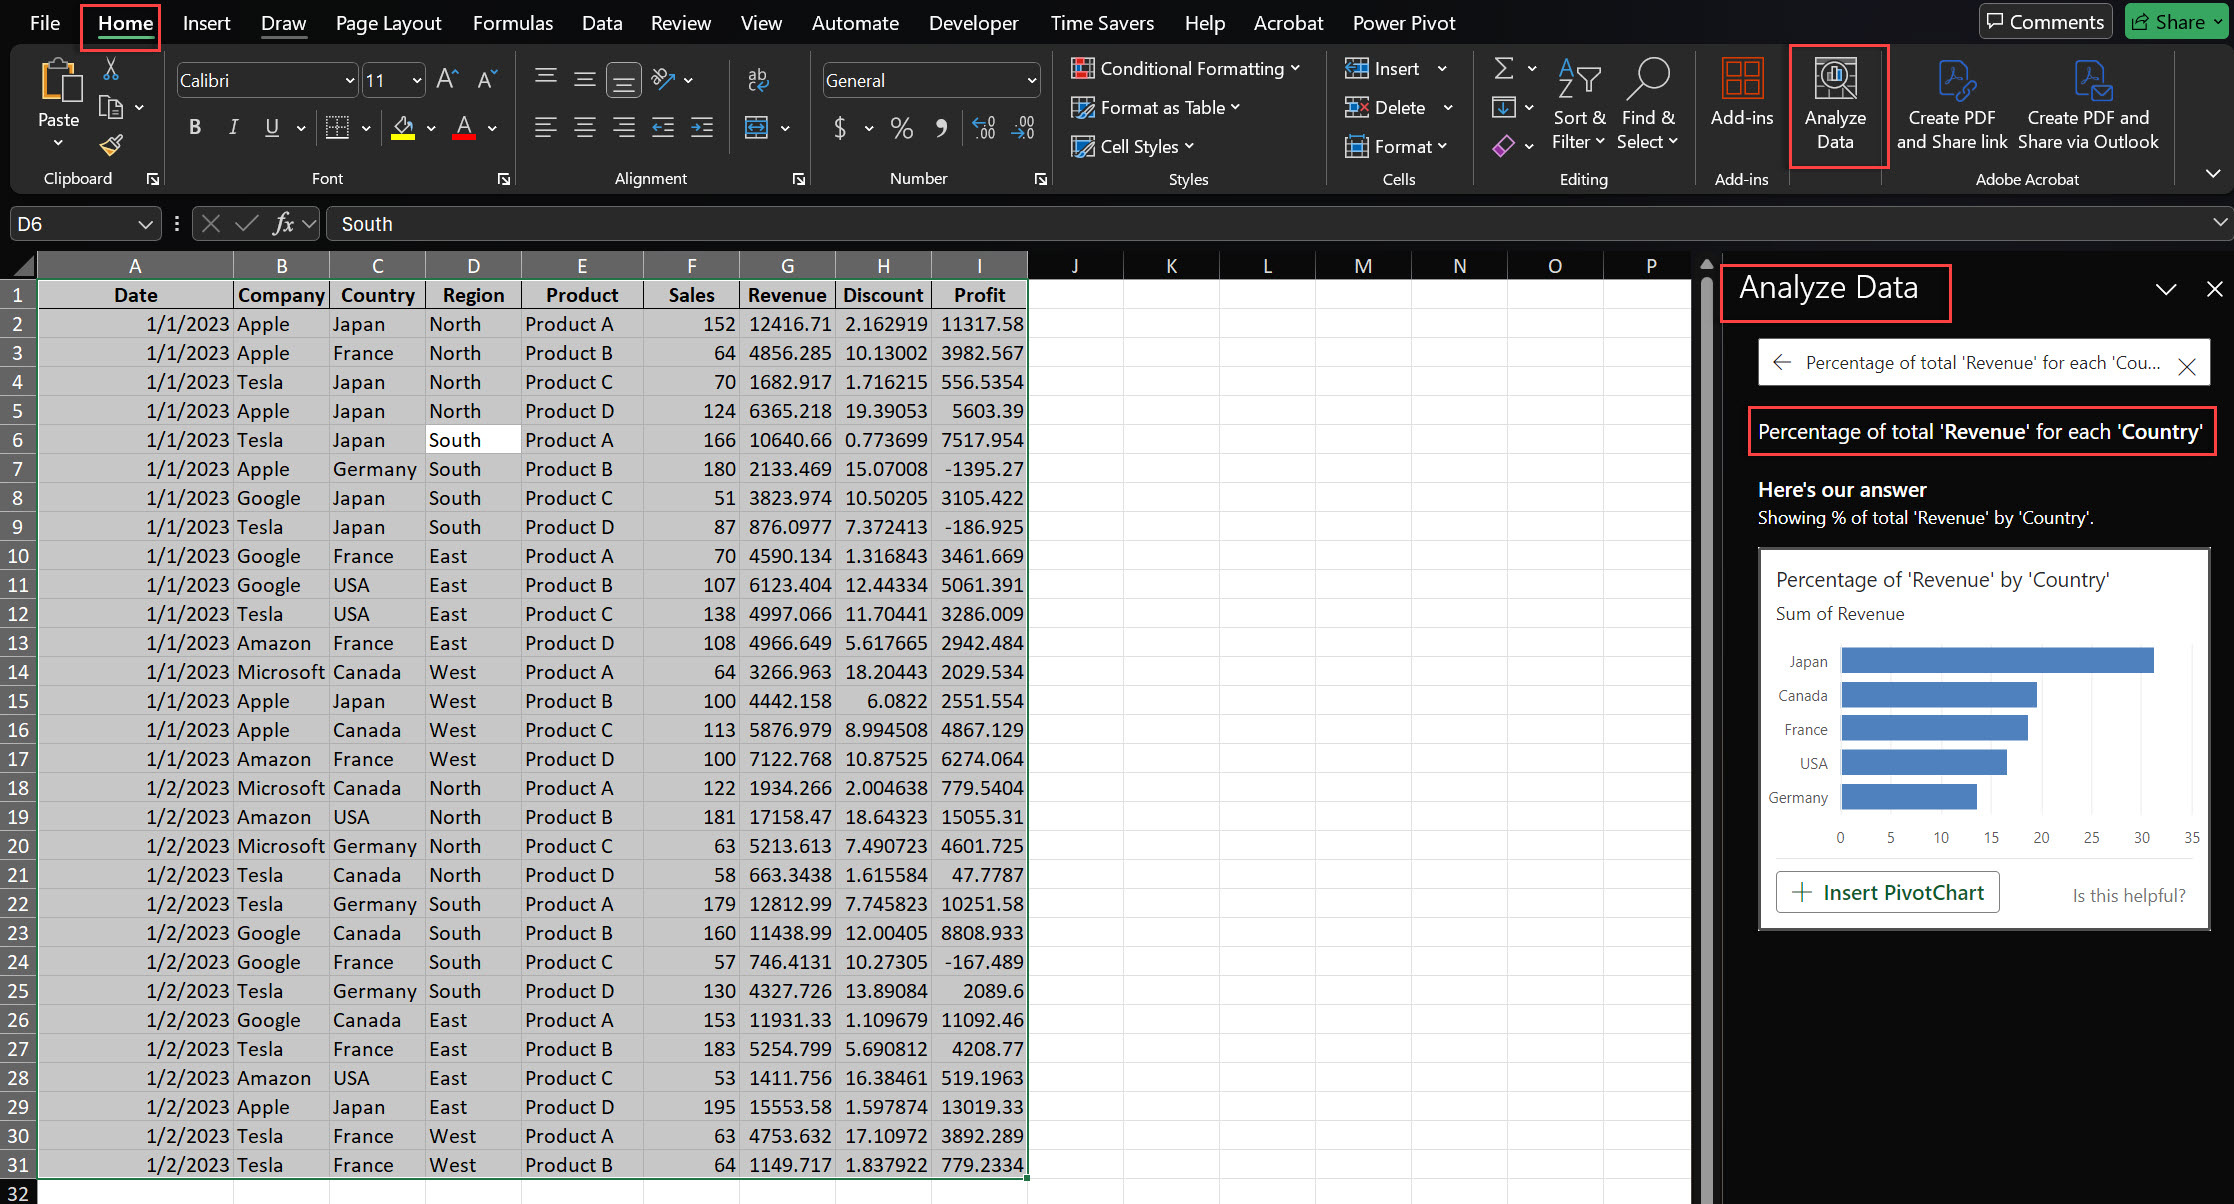Open the font size dropdown
The image size is (2234, 1204).
click(417, 80)
